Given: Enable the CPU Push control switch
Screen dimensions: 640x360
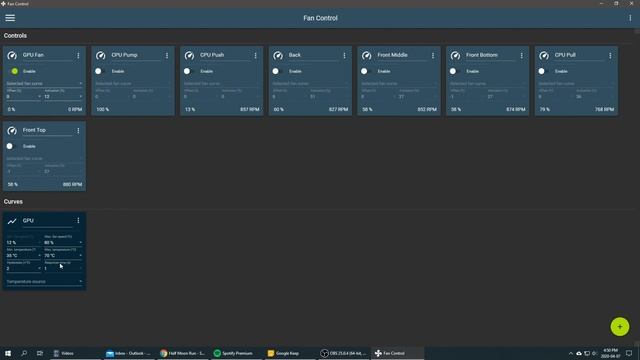Looking at the screenshot, I should tap(189, 71).
